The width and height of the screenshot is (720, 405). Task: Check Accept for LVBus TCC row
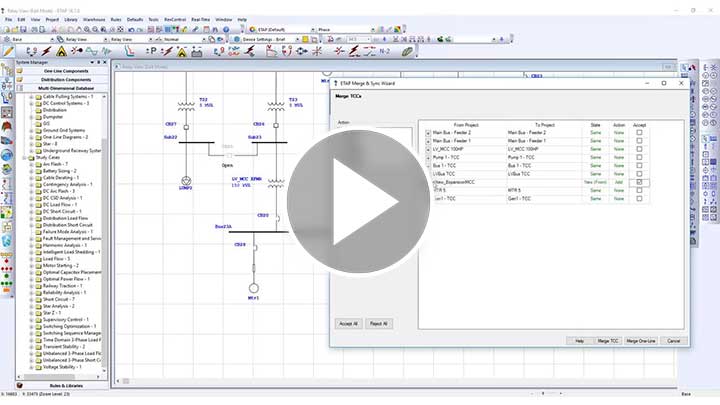point(639,174)
